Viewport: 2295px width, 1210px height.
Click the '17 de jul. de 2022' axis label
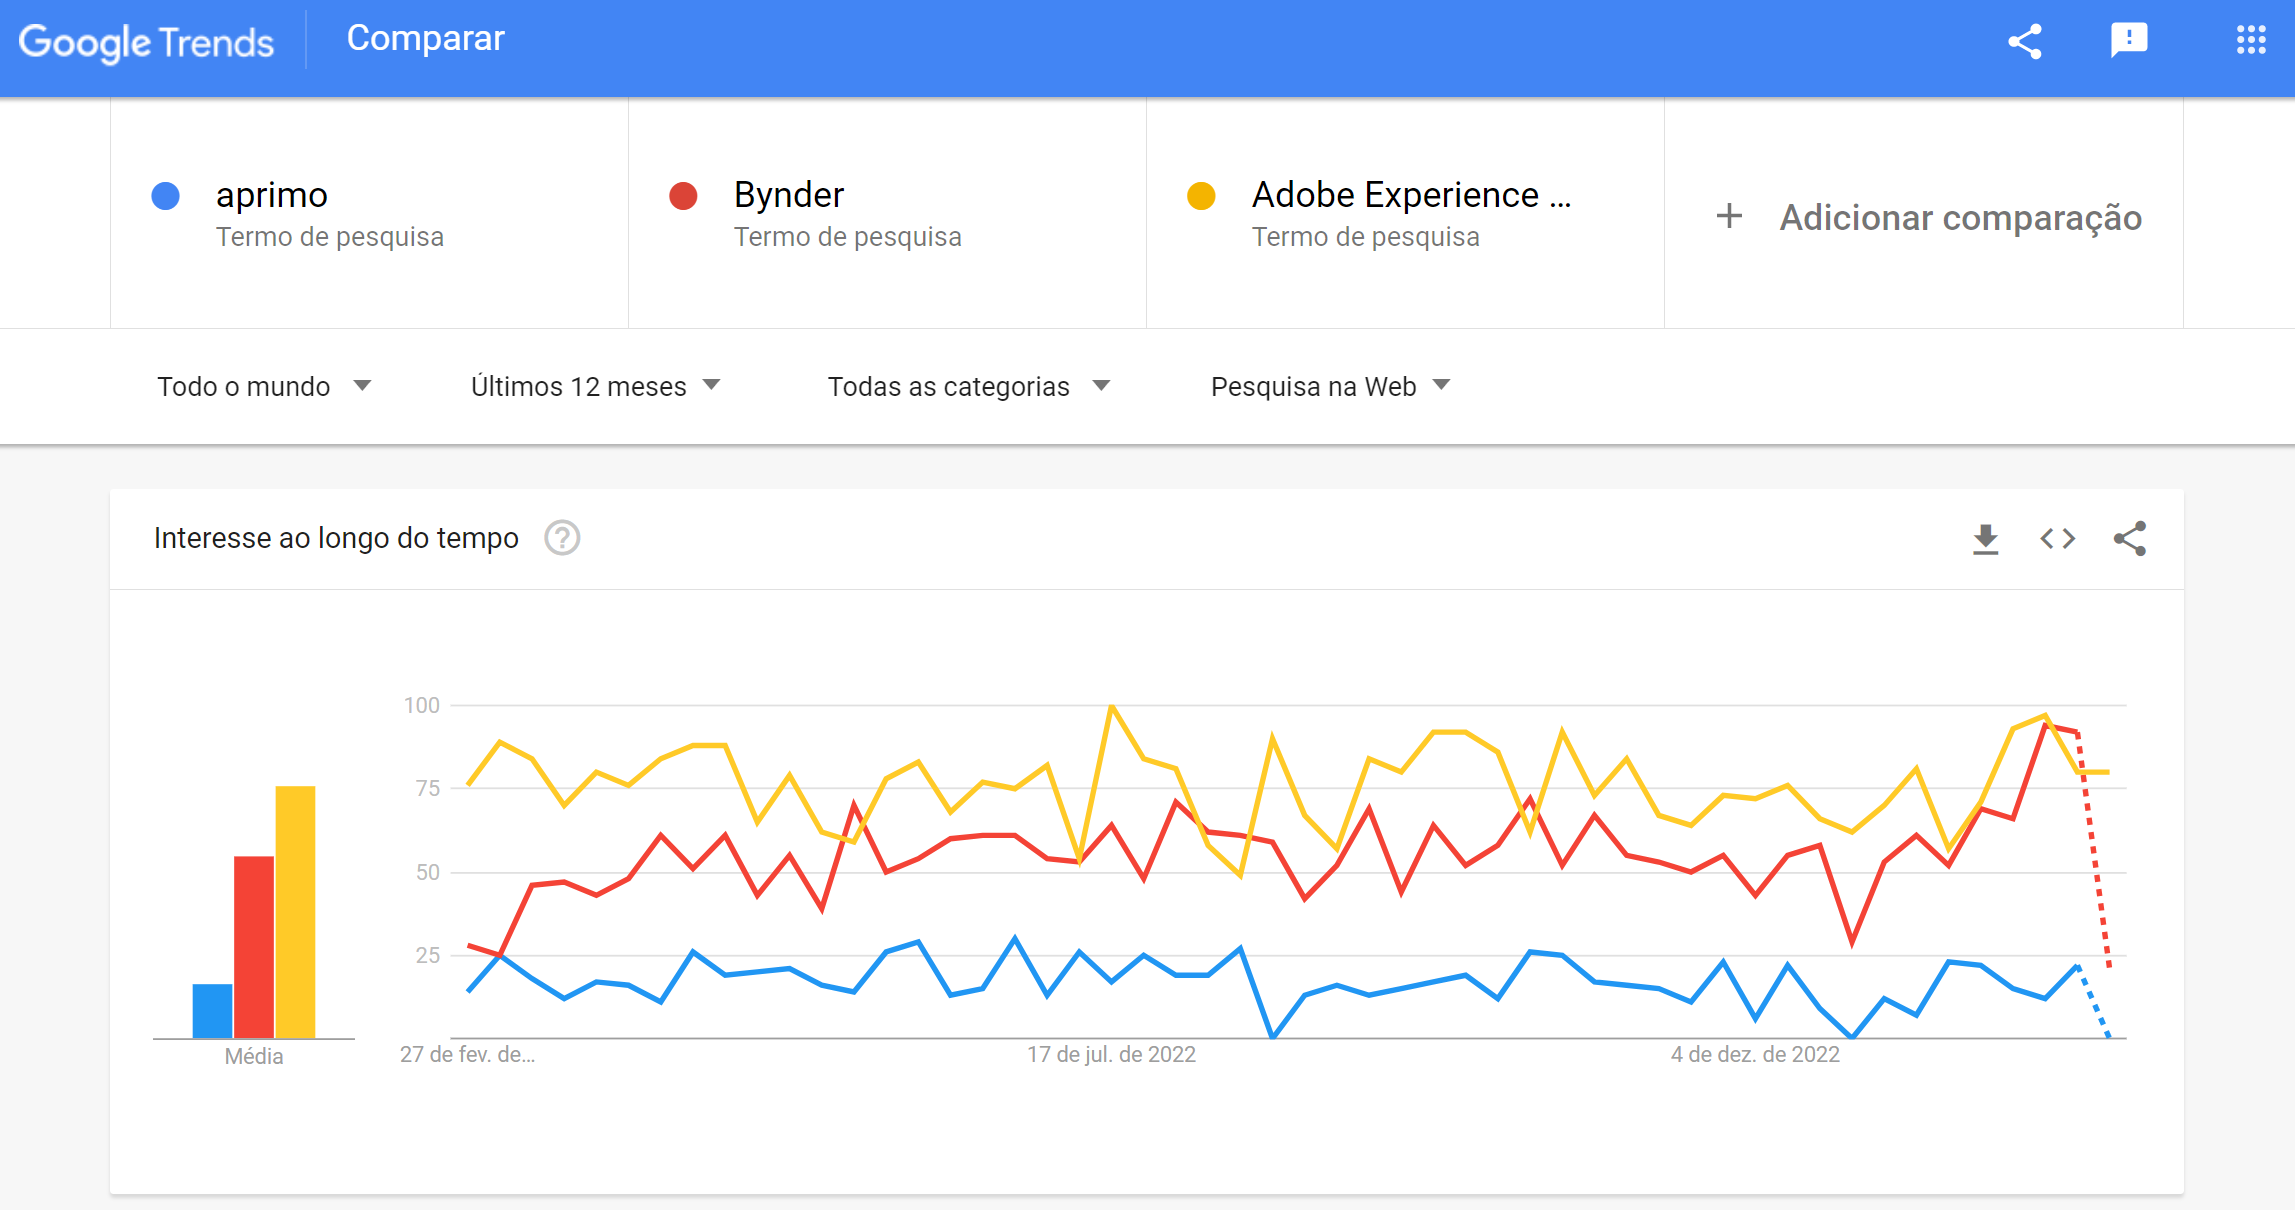tap(1110, 1054)
